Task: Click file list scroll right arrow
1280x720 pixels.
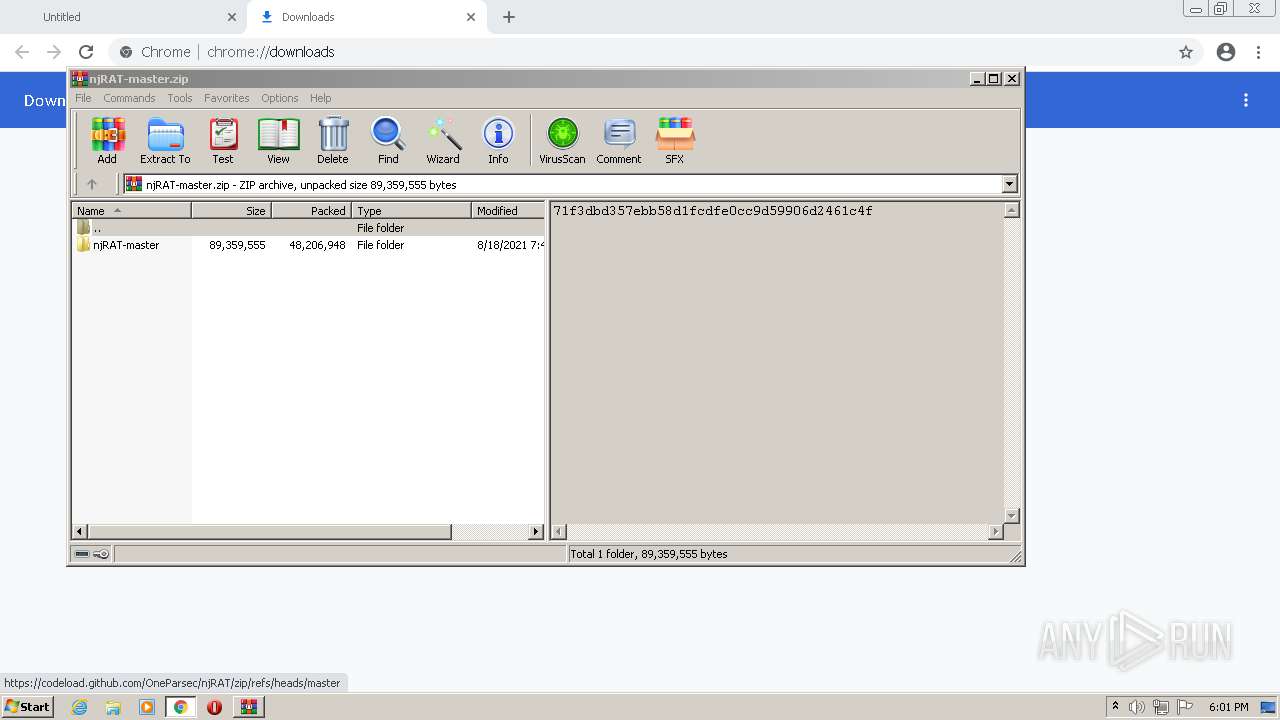Action: (x=536, y=532)
